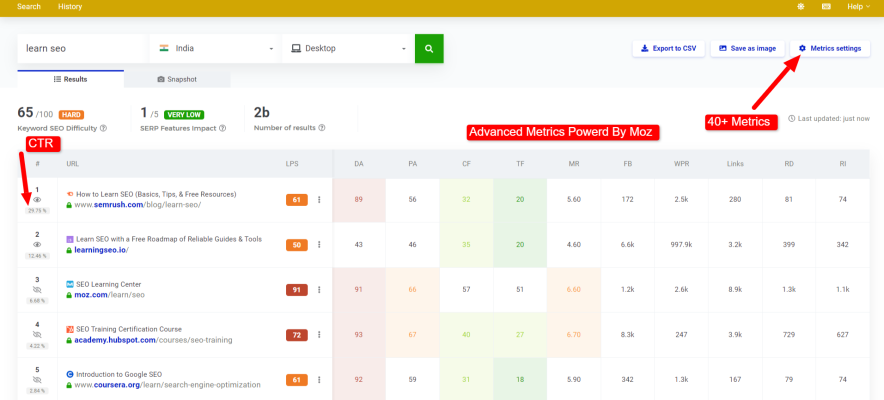The image size is (884, 400).
Task: Open three-dot menu for moz.com row
Action: click(319, 290)
